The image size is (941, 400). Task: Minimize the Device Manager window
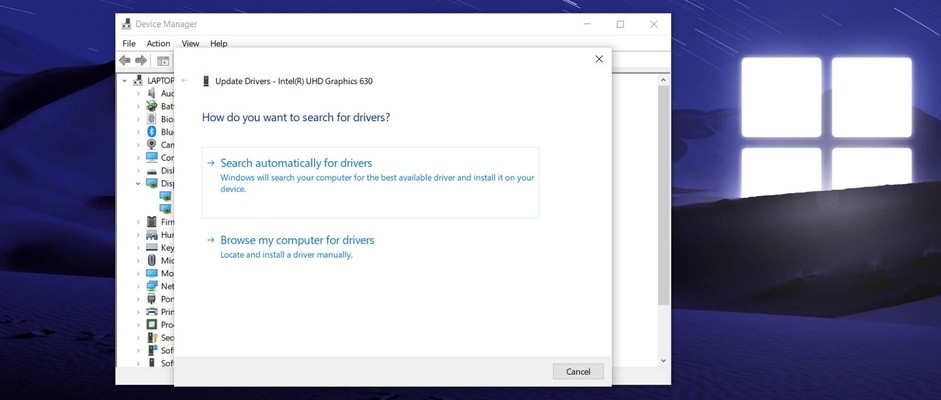[586, 25]
